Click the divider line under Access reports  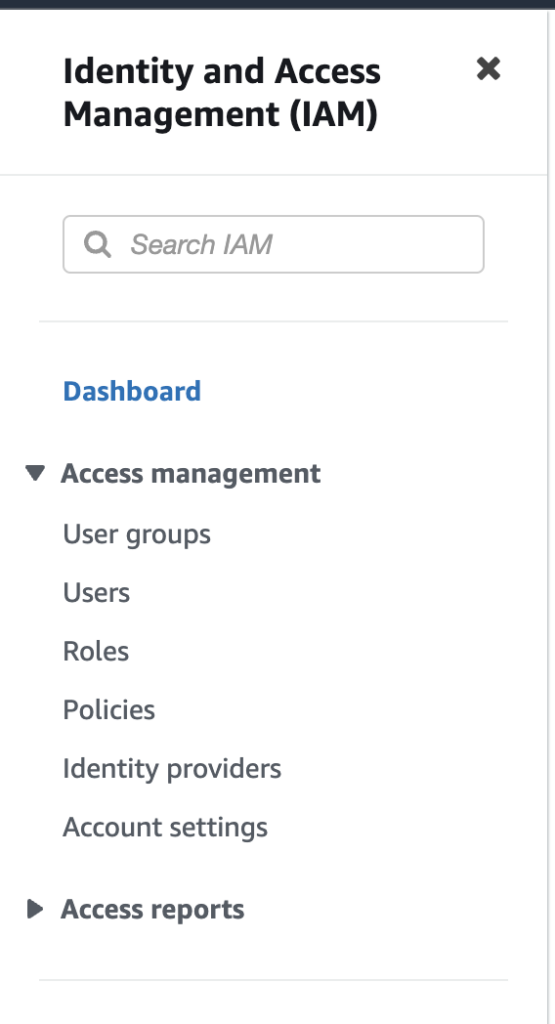pyautogui.click(x=273, y=980)
